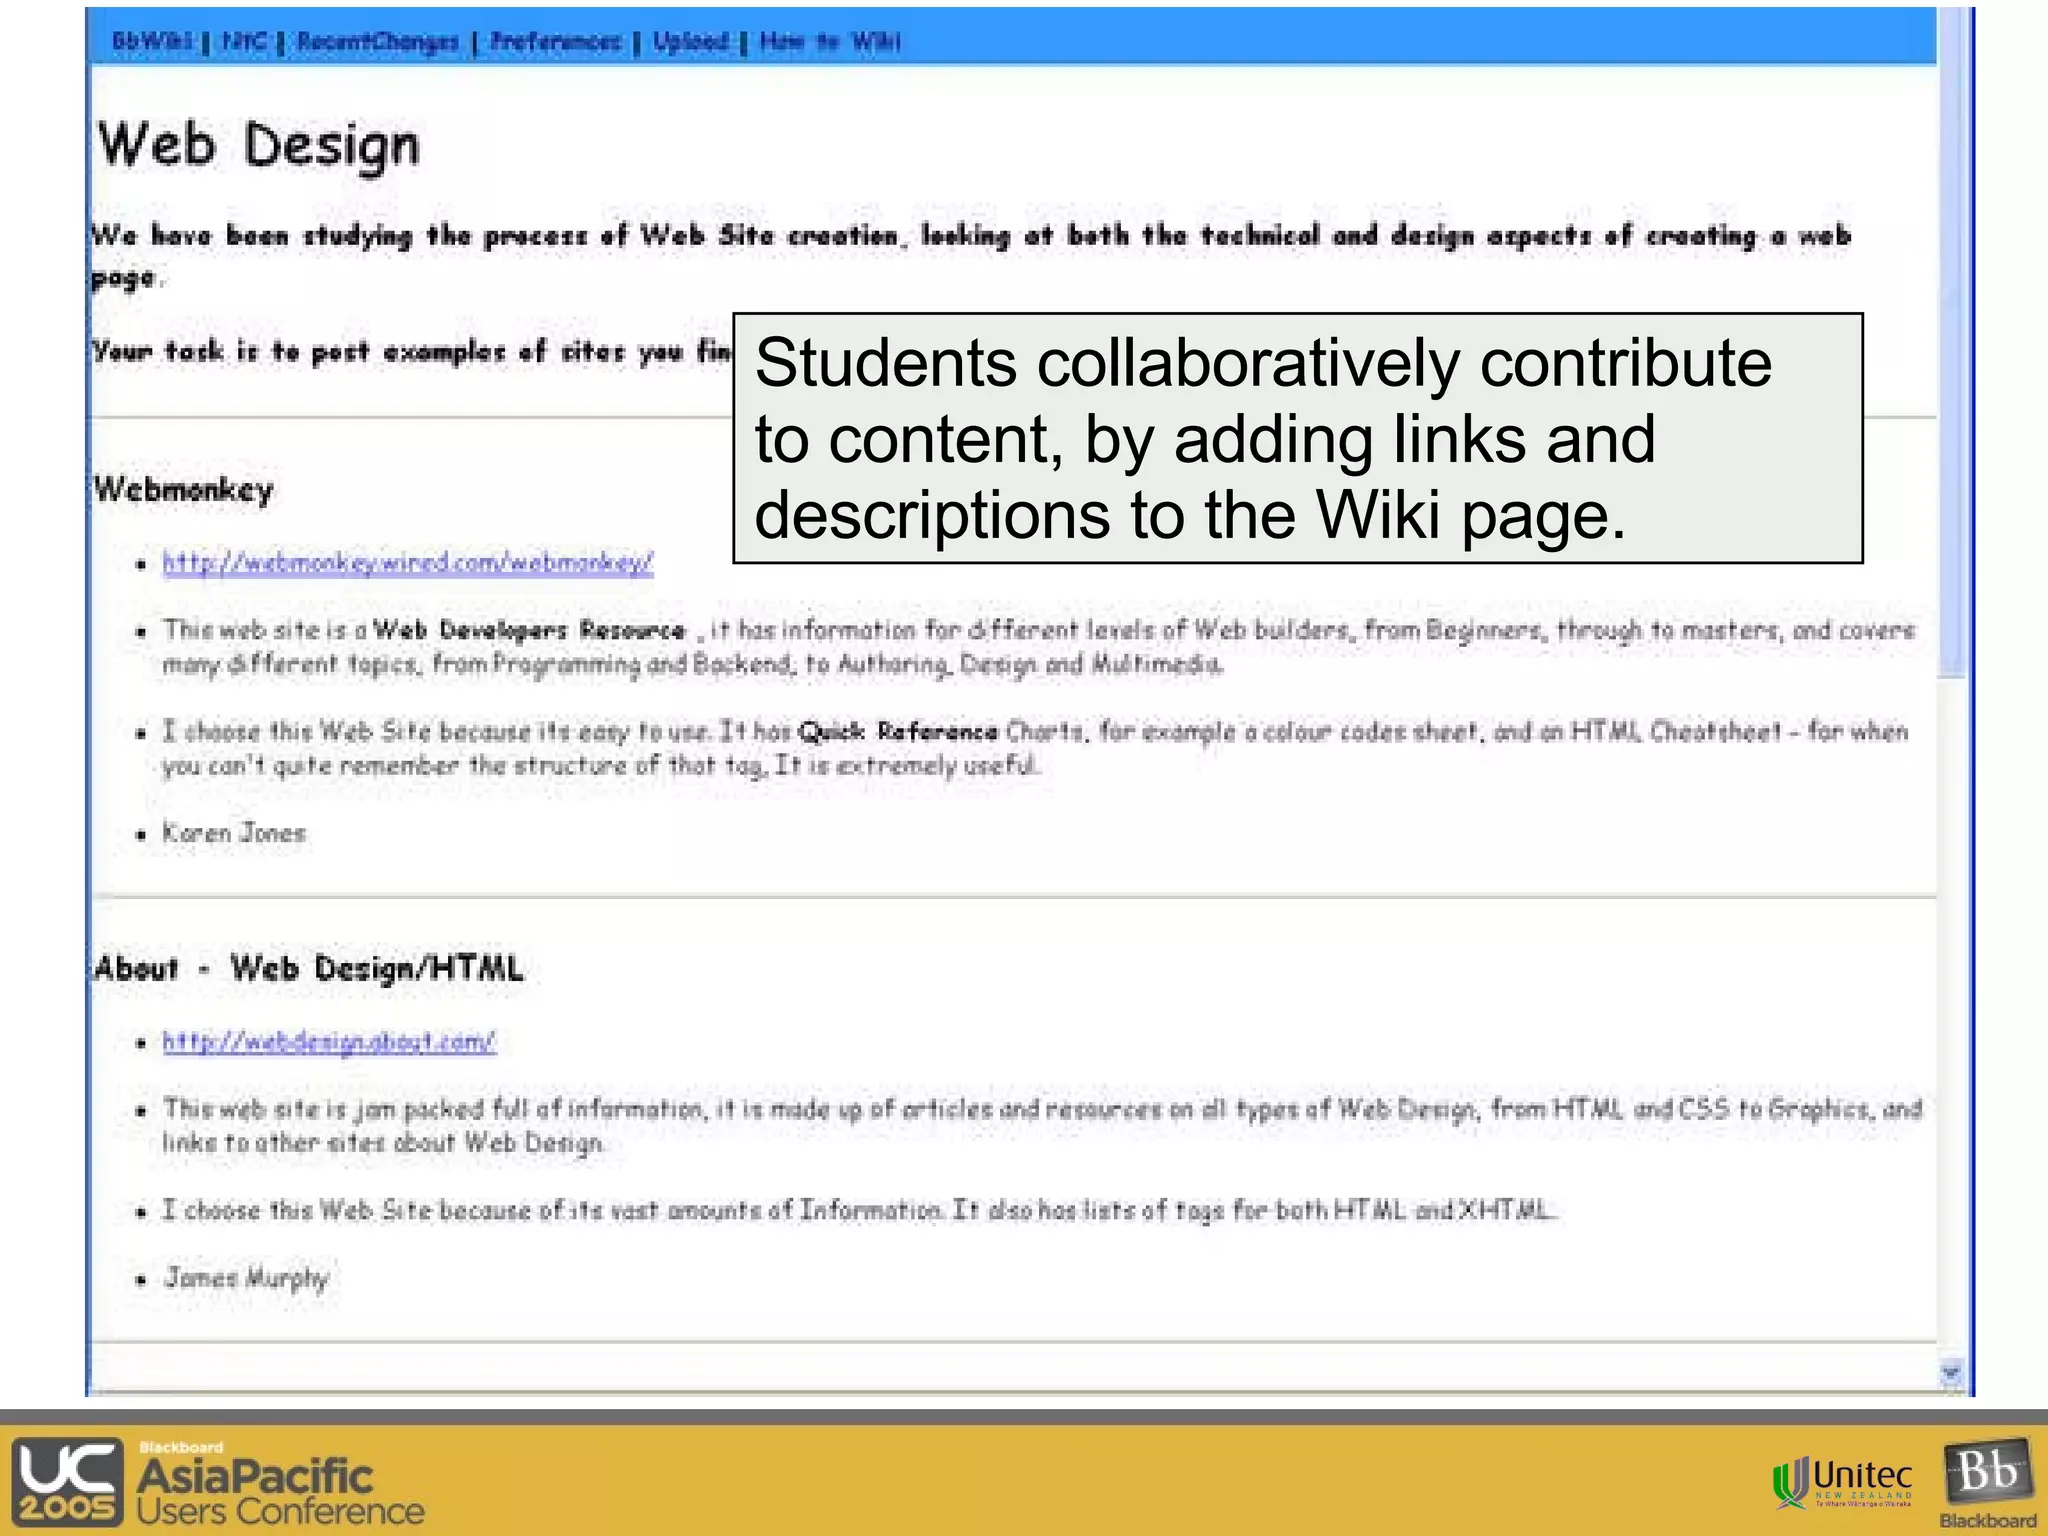Select Upload in the wiki menu
The width and height of the screenshot is (2048, 1536).
point(690,41)
